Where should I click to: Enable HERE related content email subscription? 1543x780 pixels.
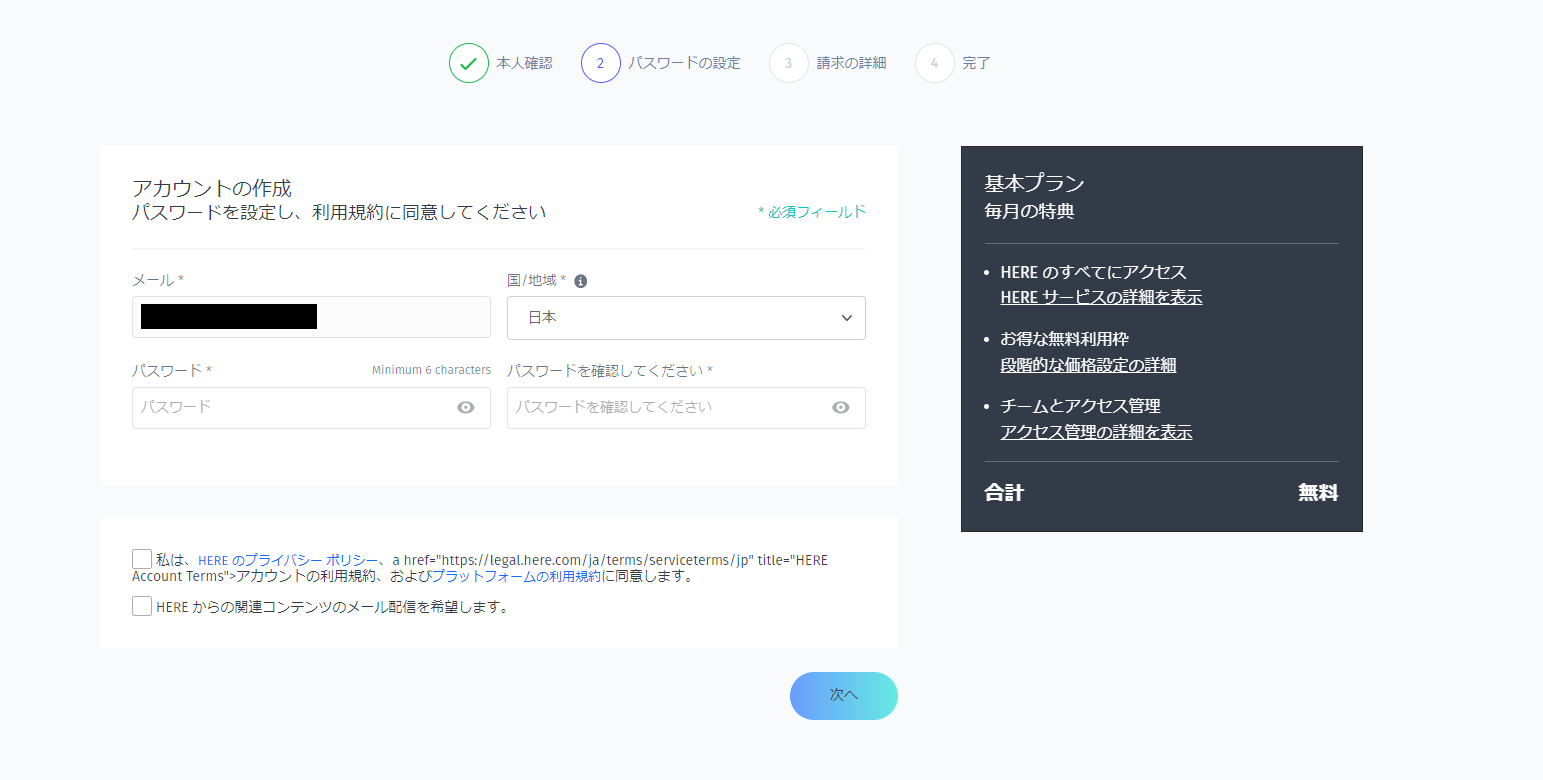tap(141, 605)
